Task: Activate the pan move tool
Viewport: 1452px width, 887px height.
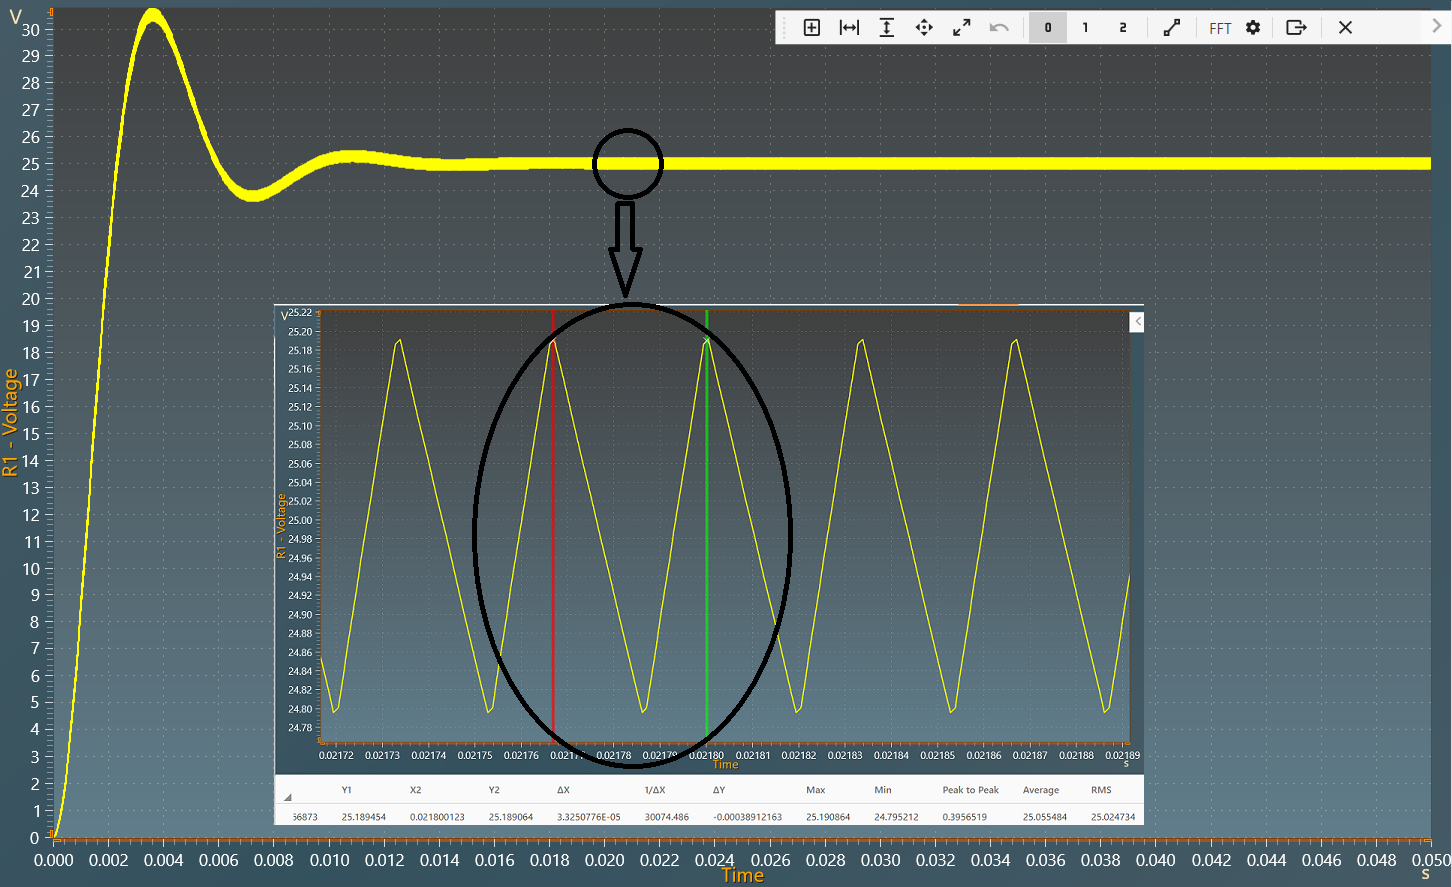Action: (924, 28)
